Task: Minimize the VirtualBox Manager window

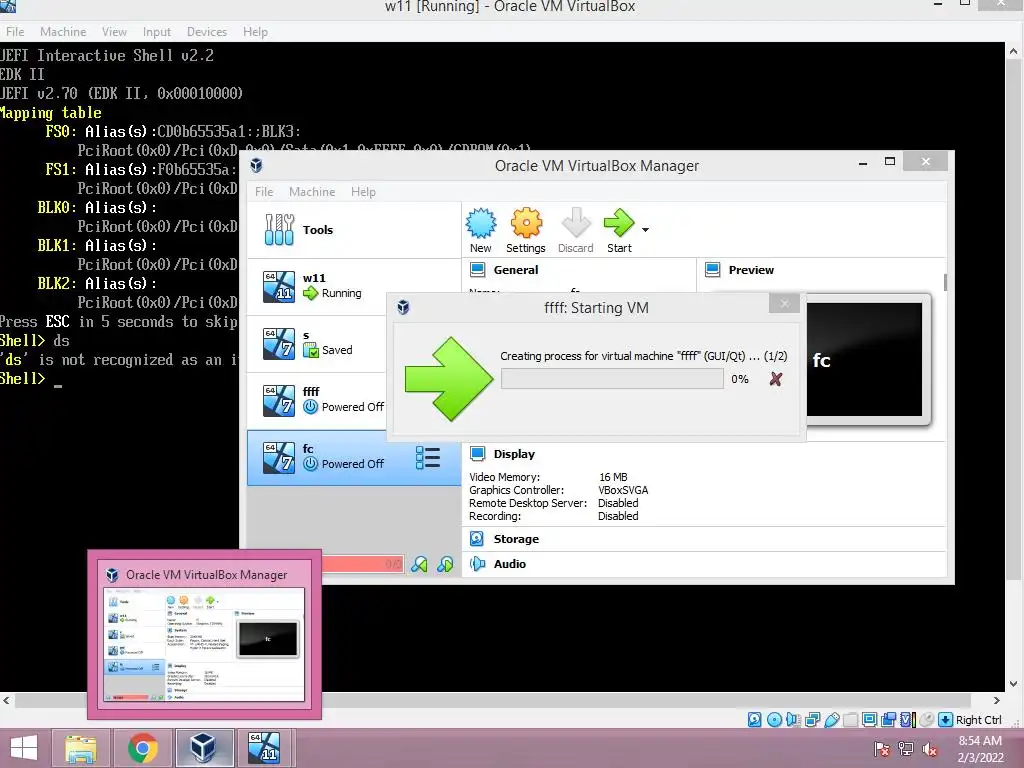Action: coord(863,161)
